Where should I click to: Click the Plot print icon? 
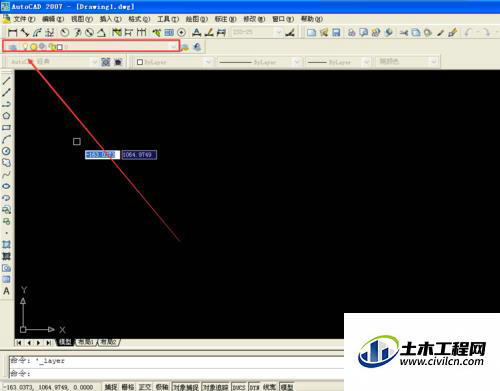point(351,33)
